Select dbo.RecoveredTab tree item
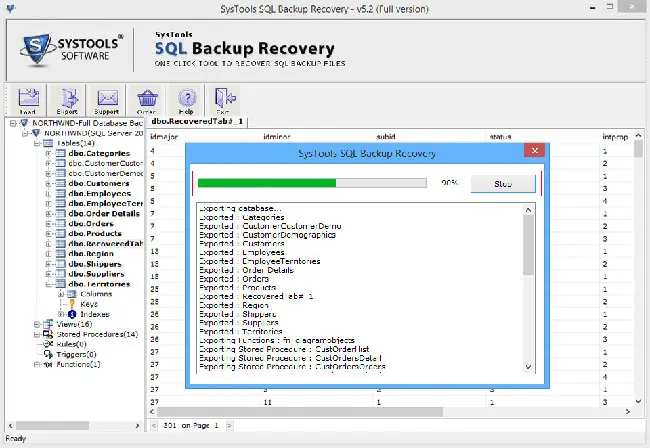This screenshot has width=650, height=448. click(x=105, y=244)
